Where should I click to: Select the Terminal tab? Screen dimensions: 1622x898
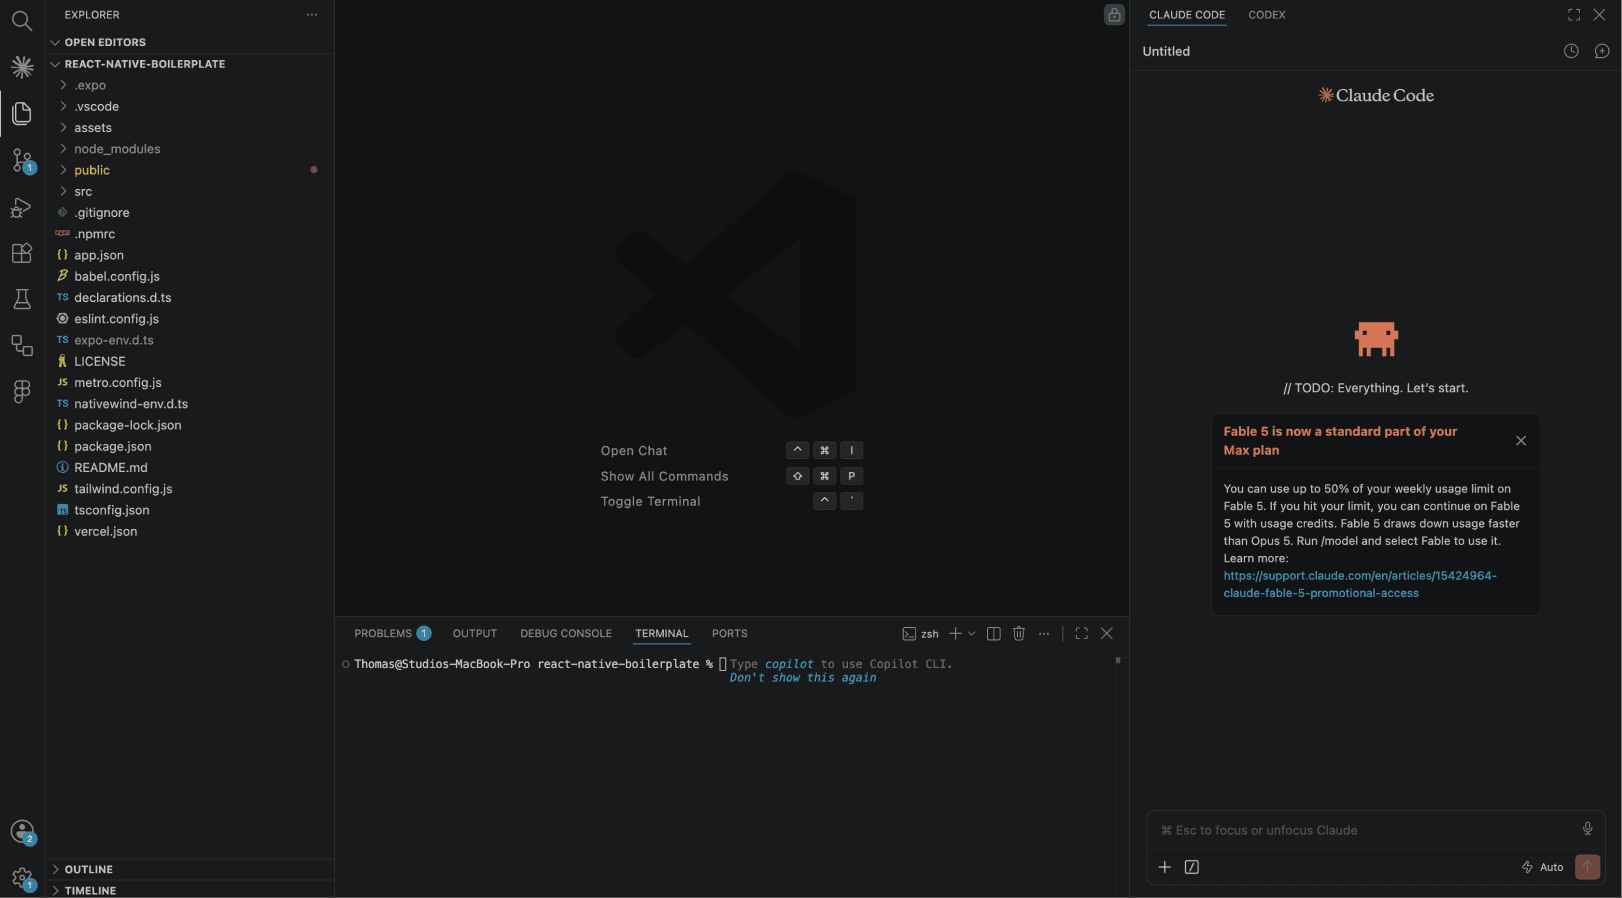[662, 634]
